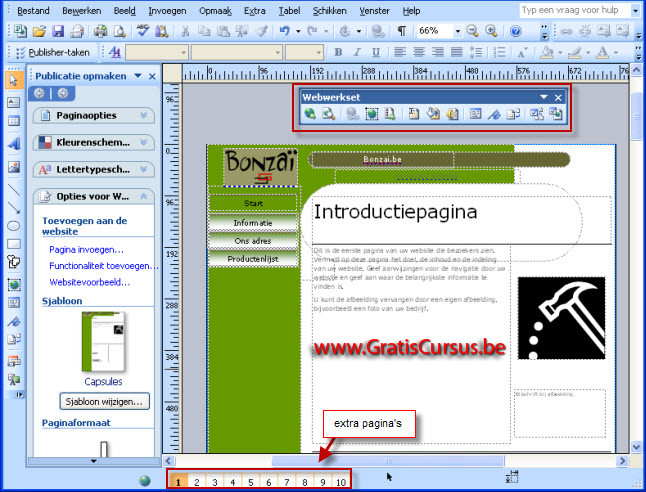Collapse the Opties voor W... section
This screenshot has width=646, height=492.
[x=94, y=197]
